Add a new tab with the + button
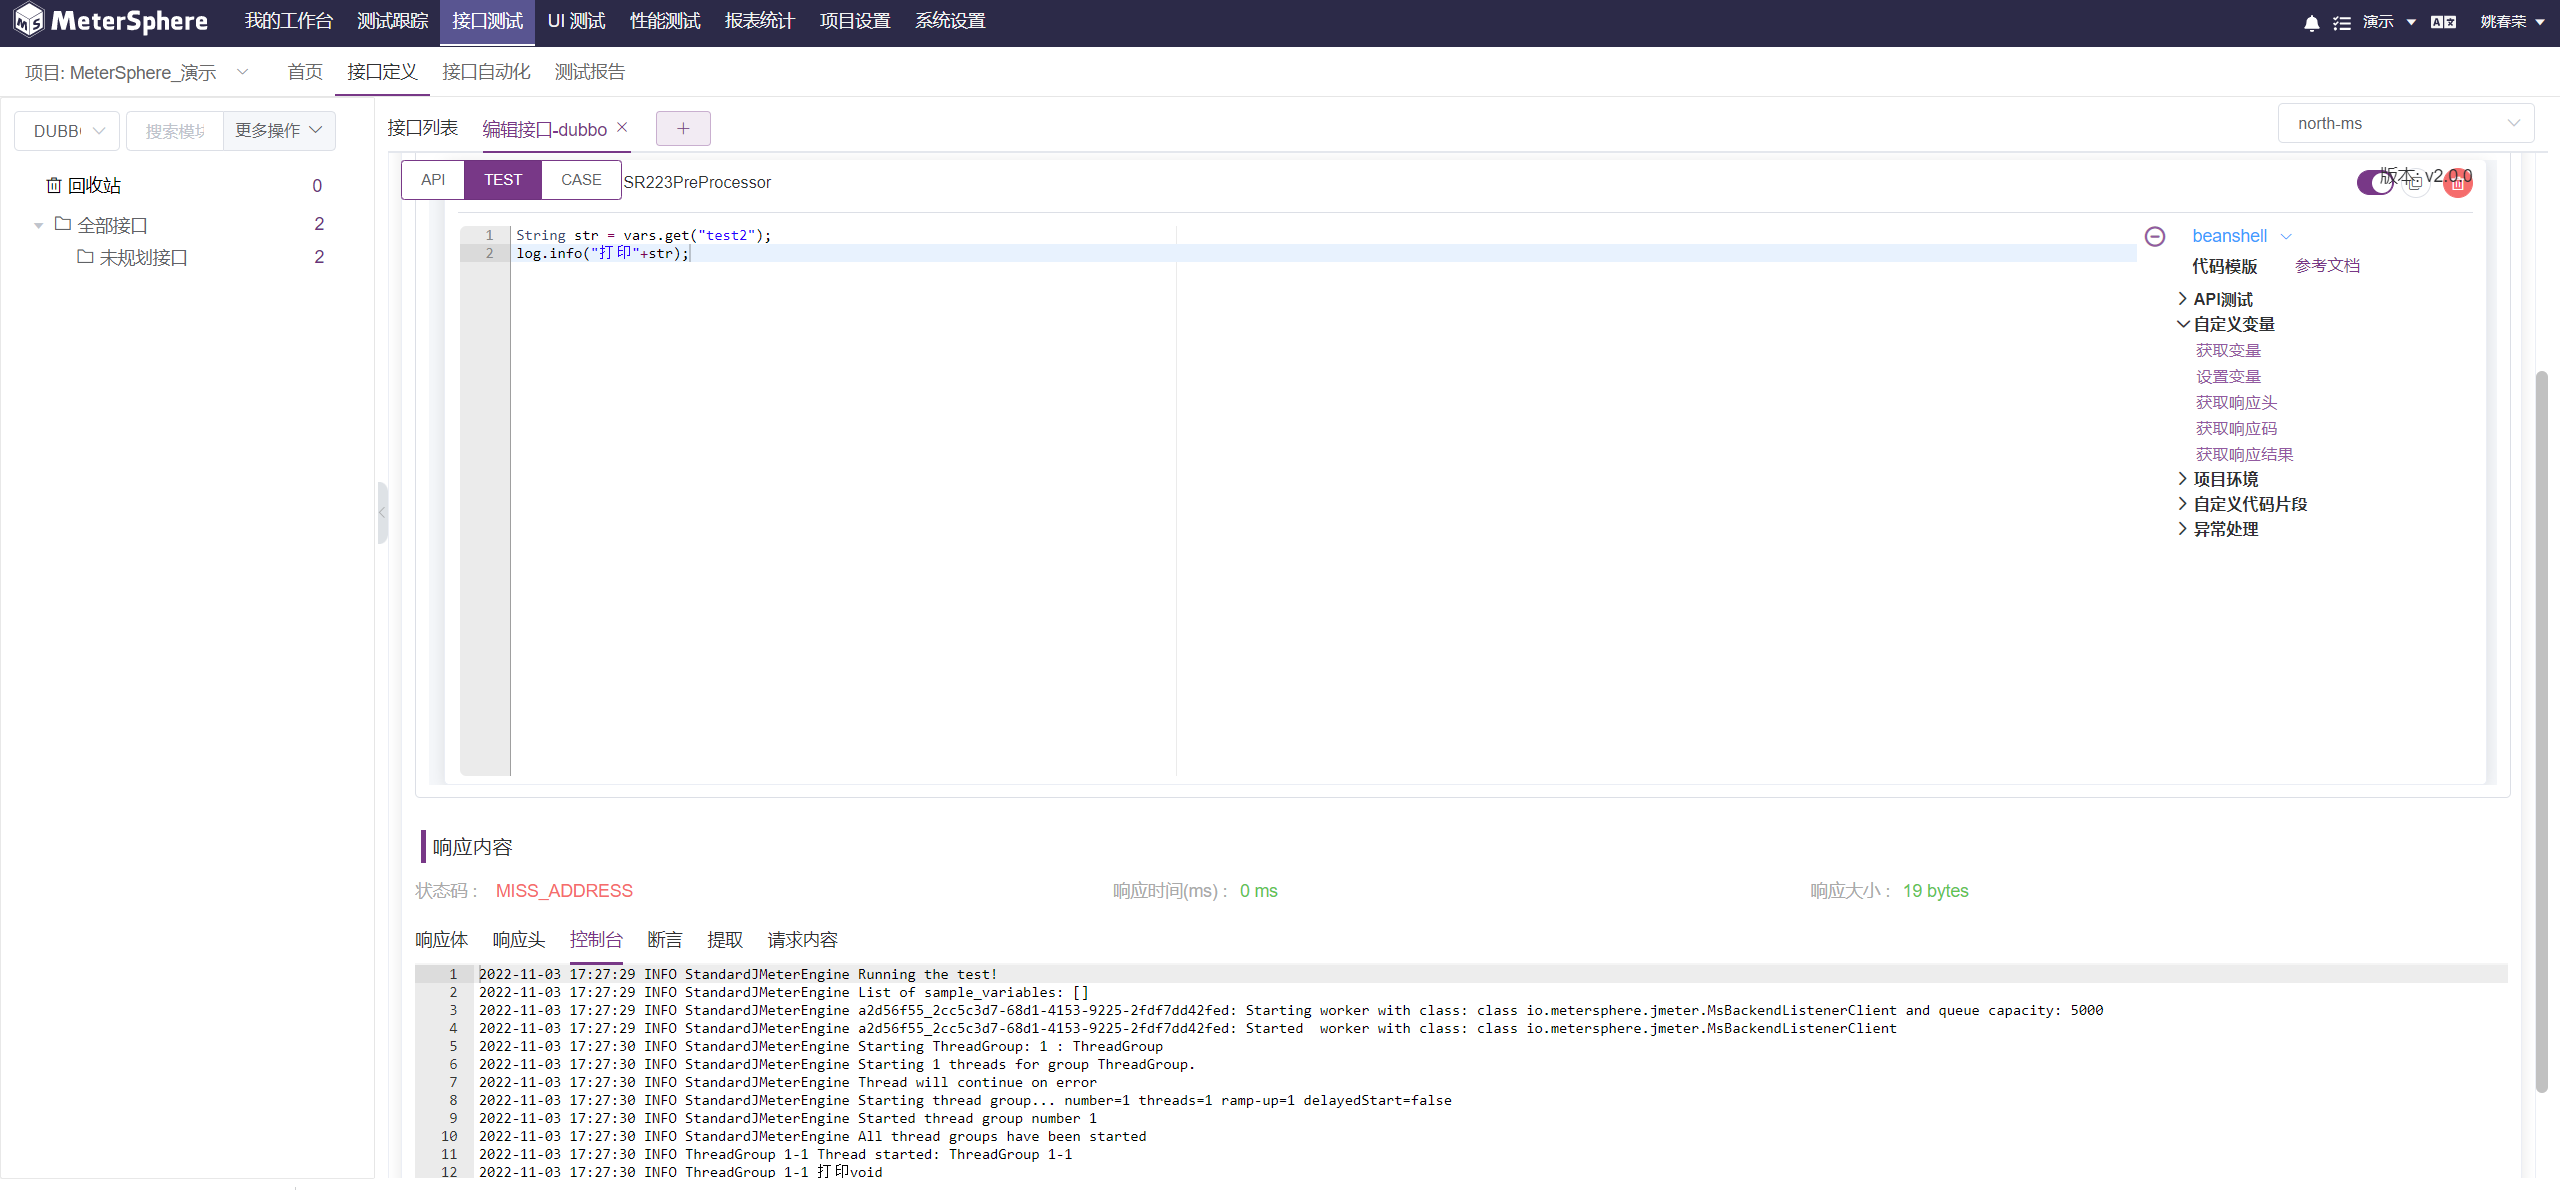2560x1190 pixels. (x=683, y=128)
